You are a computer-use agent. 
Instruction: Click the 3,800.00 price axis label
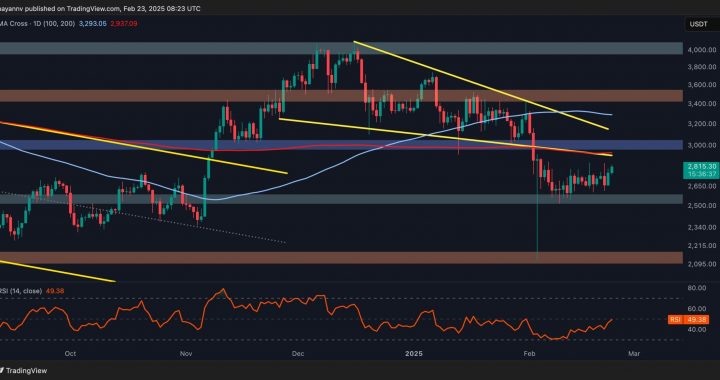point(703,67)
